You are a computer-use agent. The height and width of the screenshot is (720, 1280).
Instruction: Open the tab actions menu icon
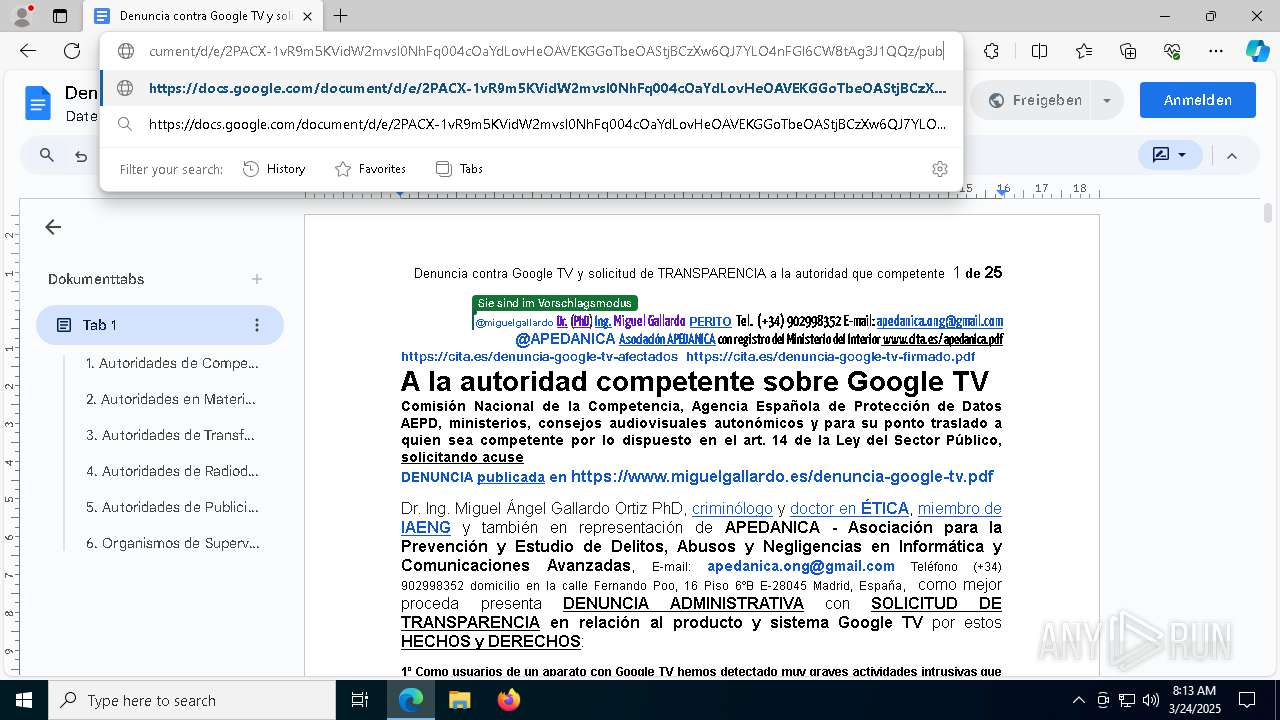[x=60, y=16]
